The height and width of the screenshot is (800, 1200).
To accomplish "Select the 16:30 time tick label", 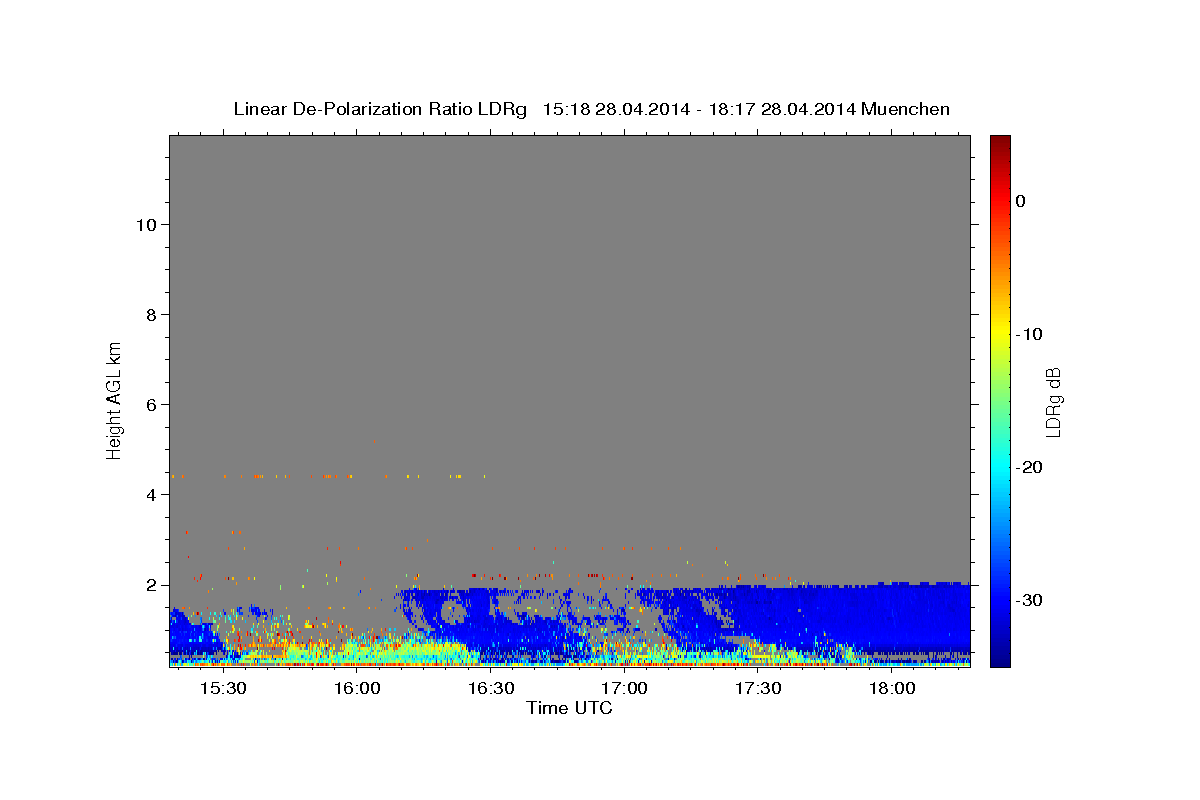I will (x=491, y=689).
